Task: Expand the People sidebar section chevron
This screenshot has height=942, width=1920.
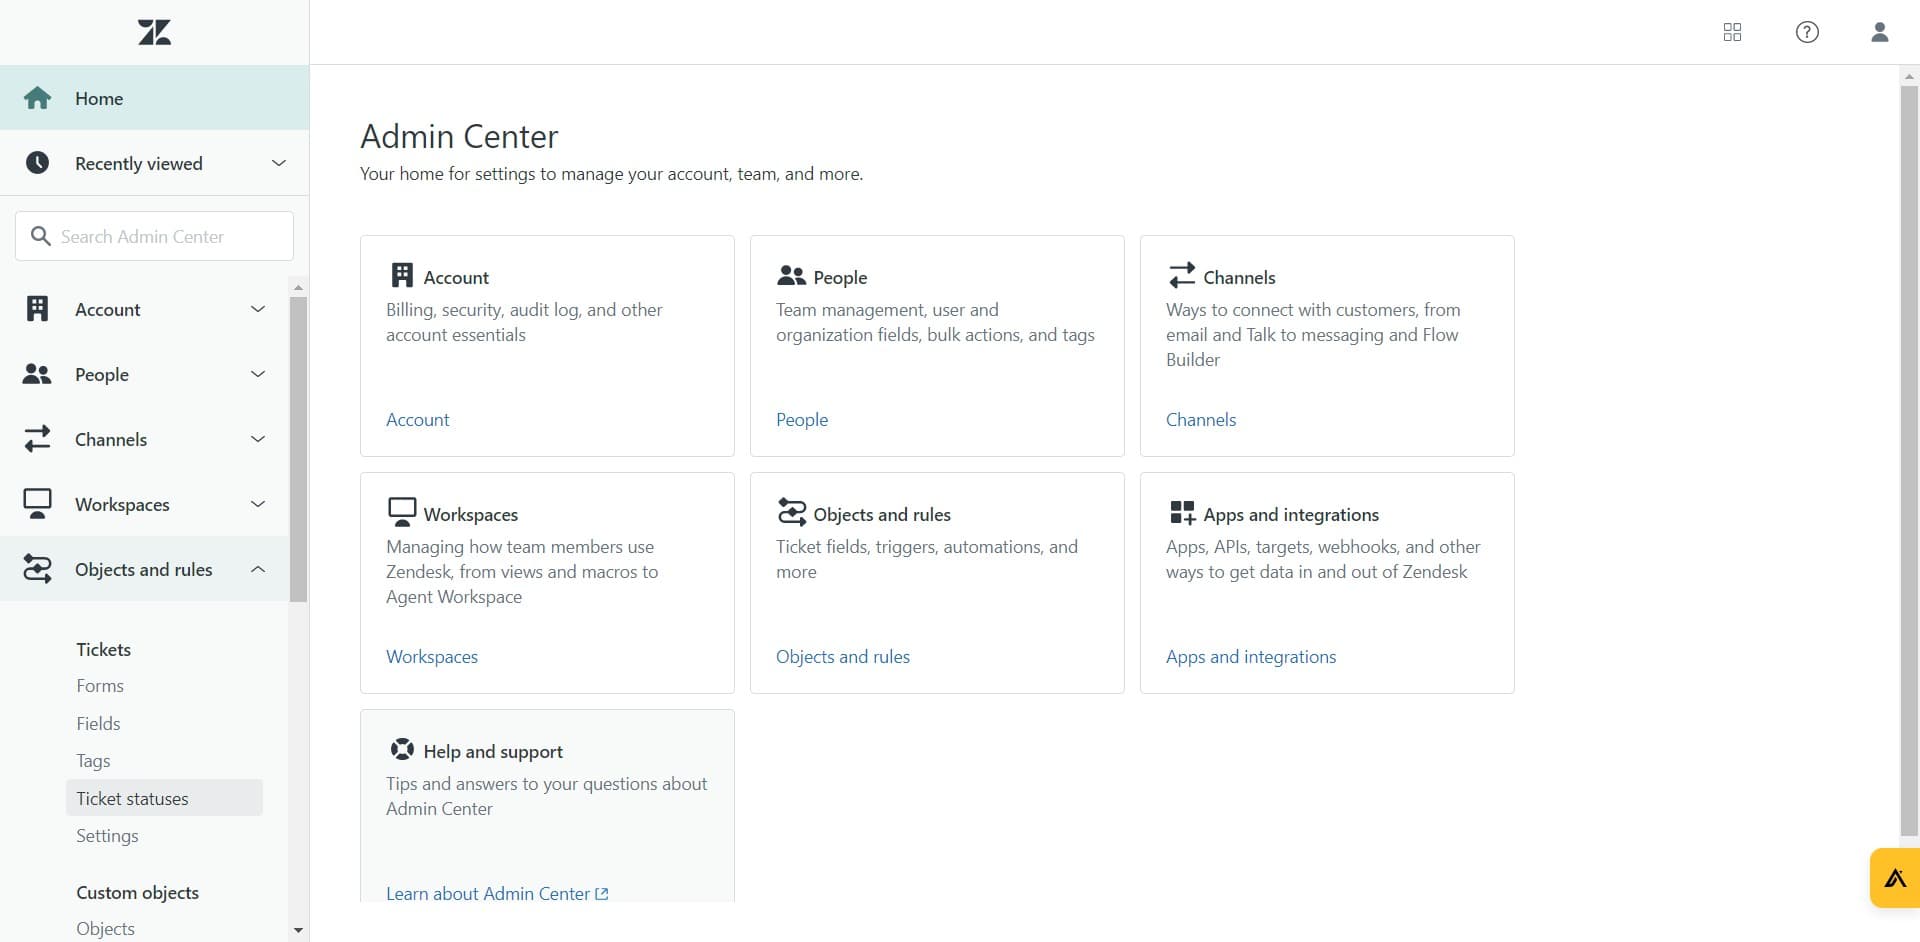Action: pos(258,374)
